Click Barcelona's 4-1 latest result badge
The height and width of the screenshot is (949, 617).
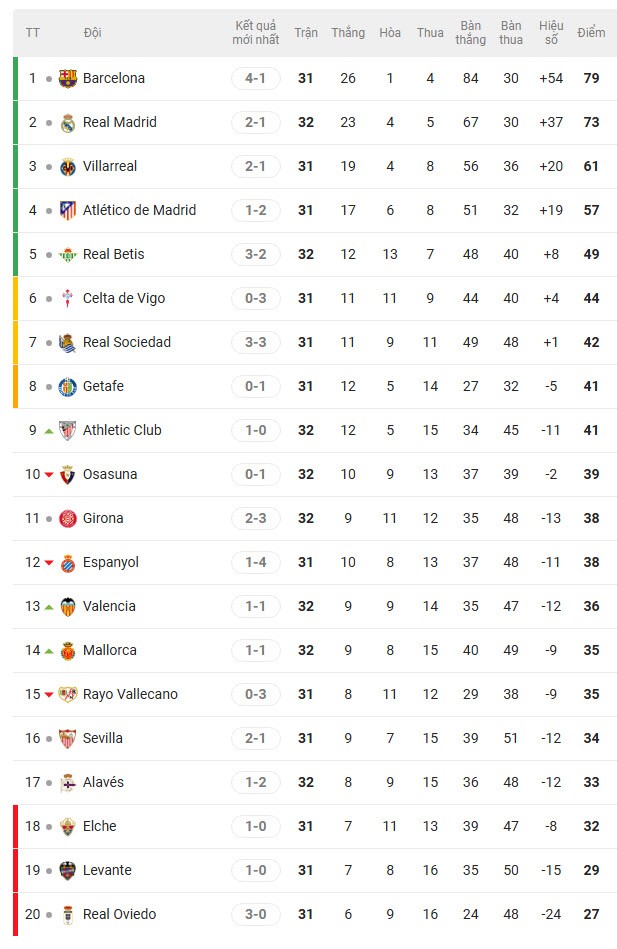tap(256, 78)
